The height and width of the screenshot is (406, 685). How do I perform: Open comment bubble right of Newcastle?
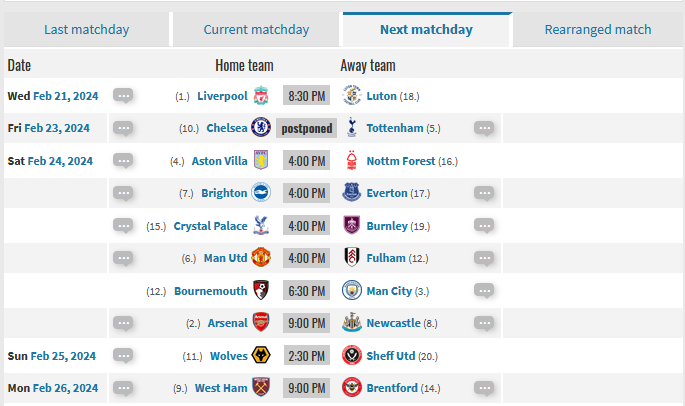pos(484,323)
